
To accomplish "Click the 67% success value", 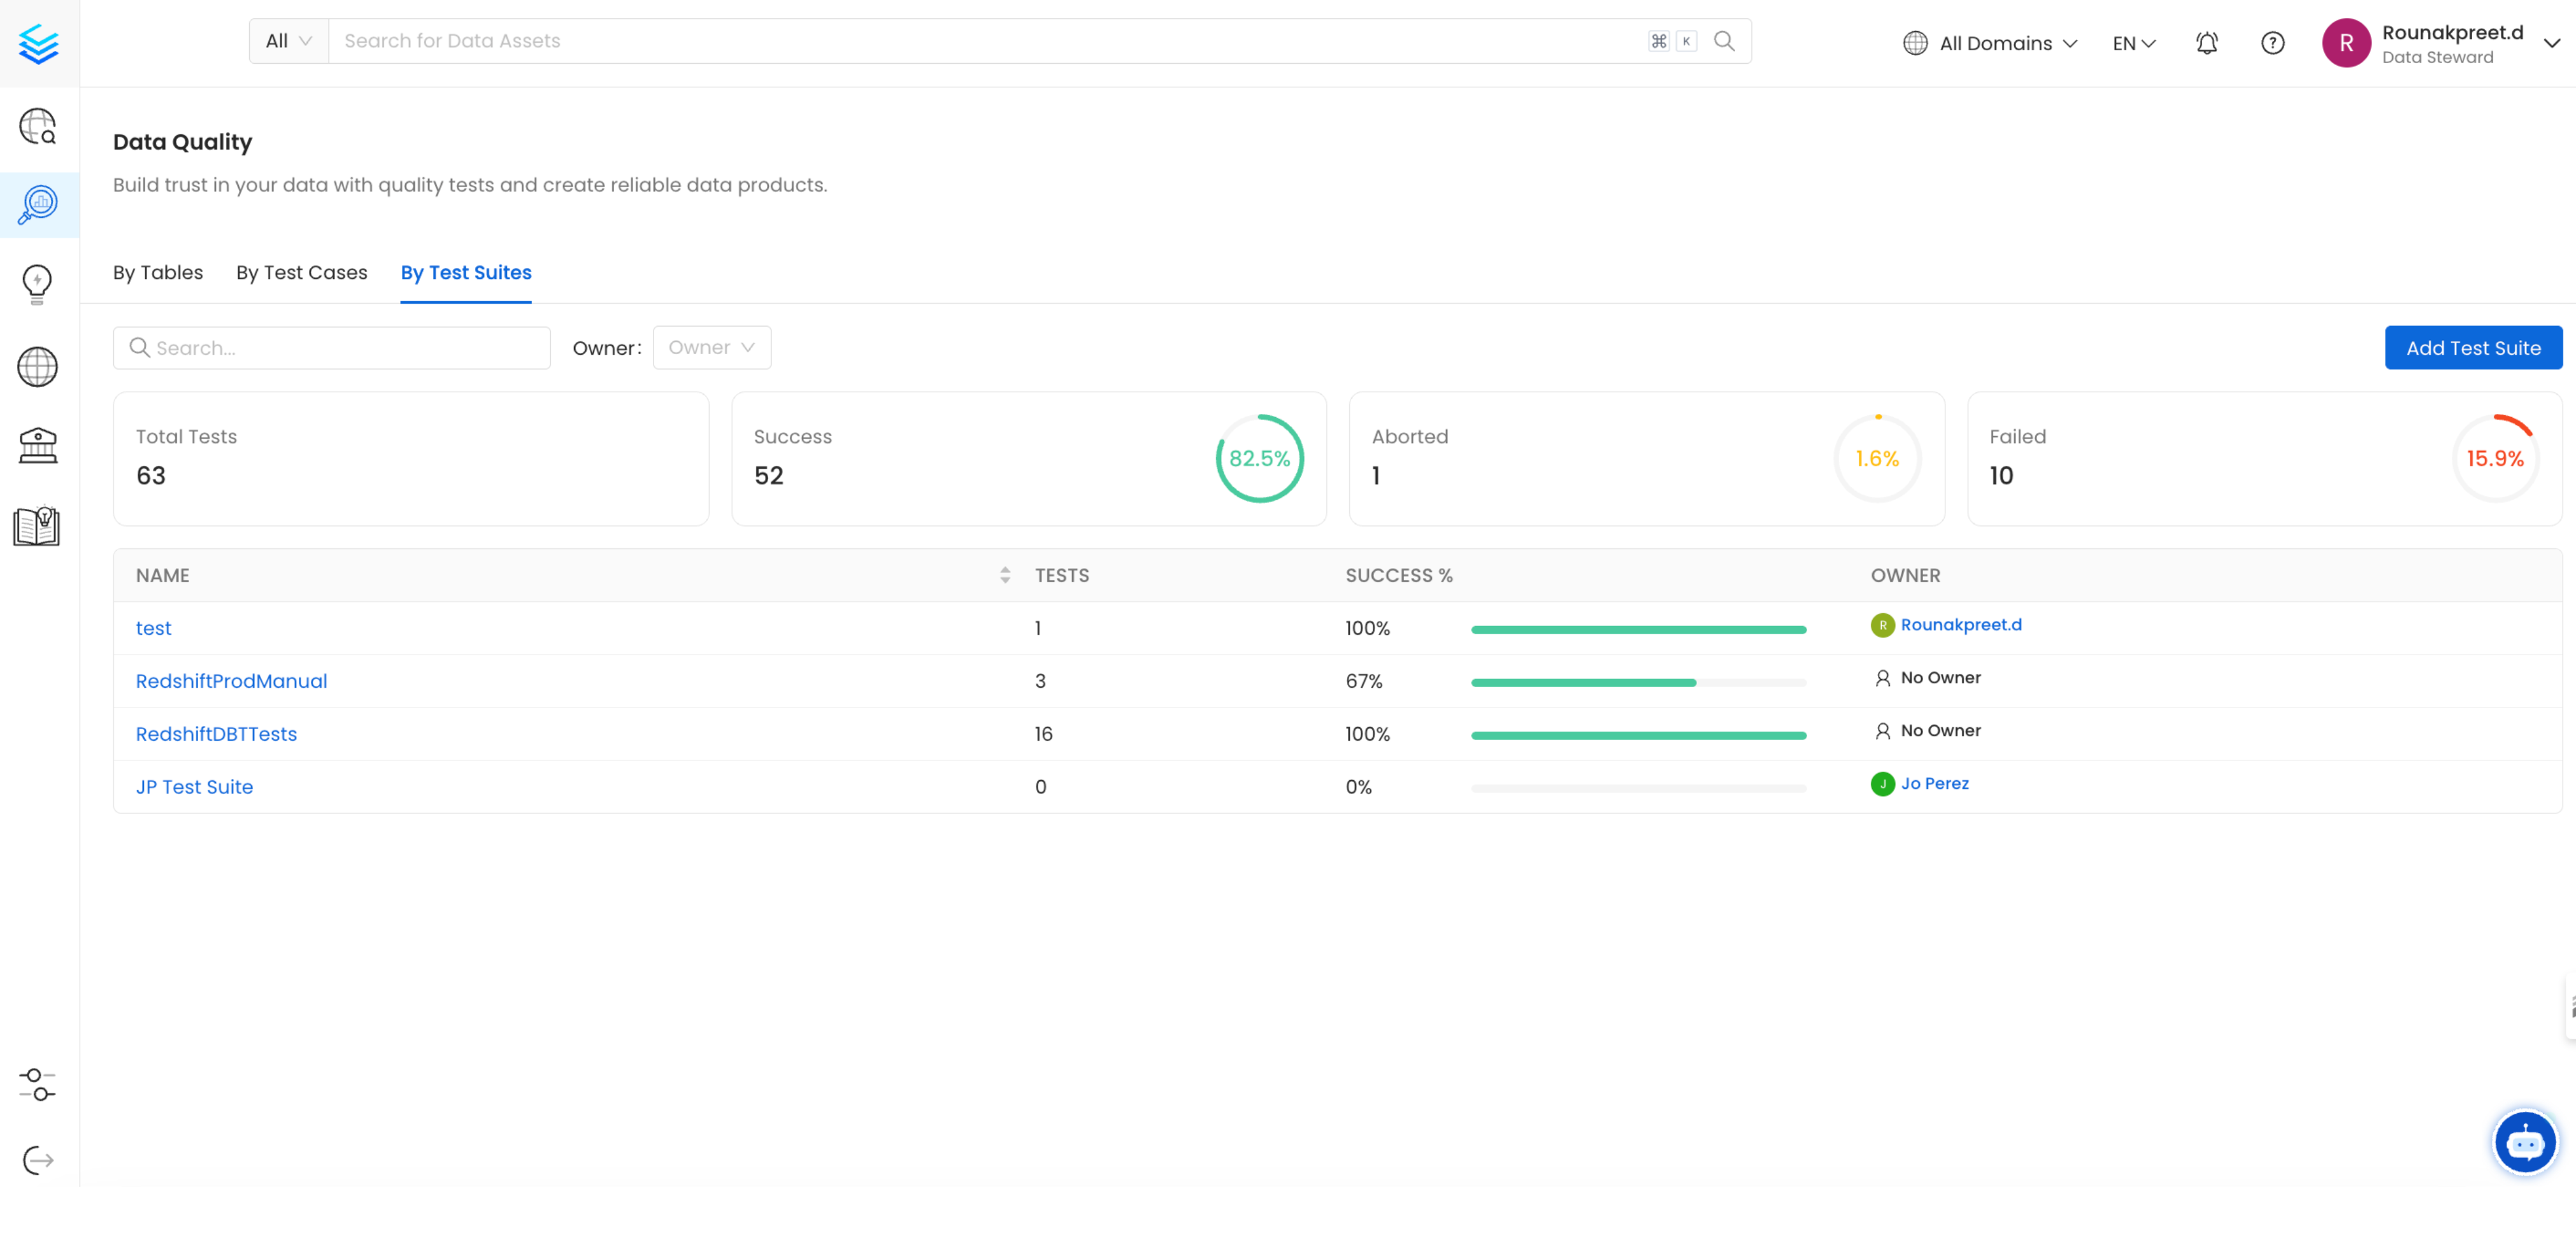I will coord(1364,681).
